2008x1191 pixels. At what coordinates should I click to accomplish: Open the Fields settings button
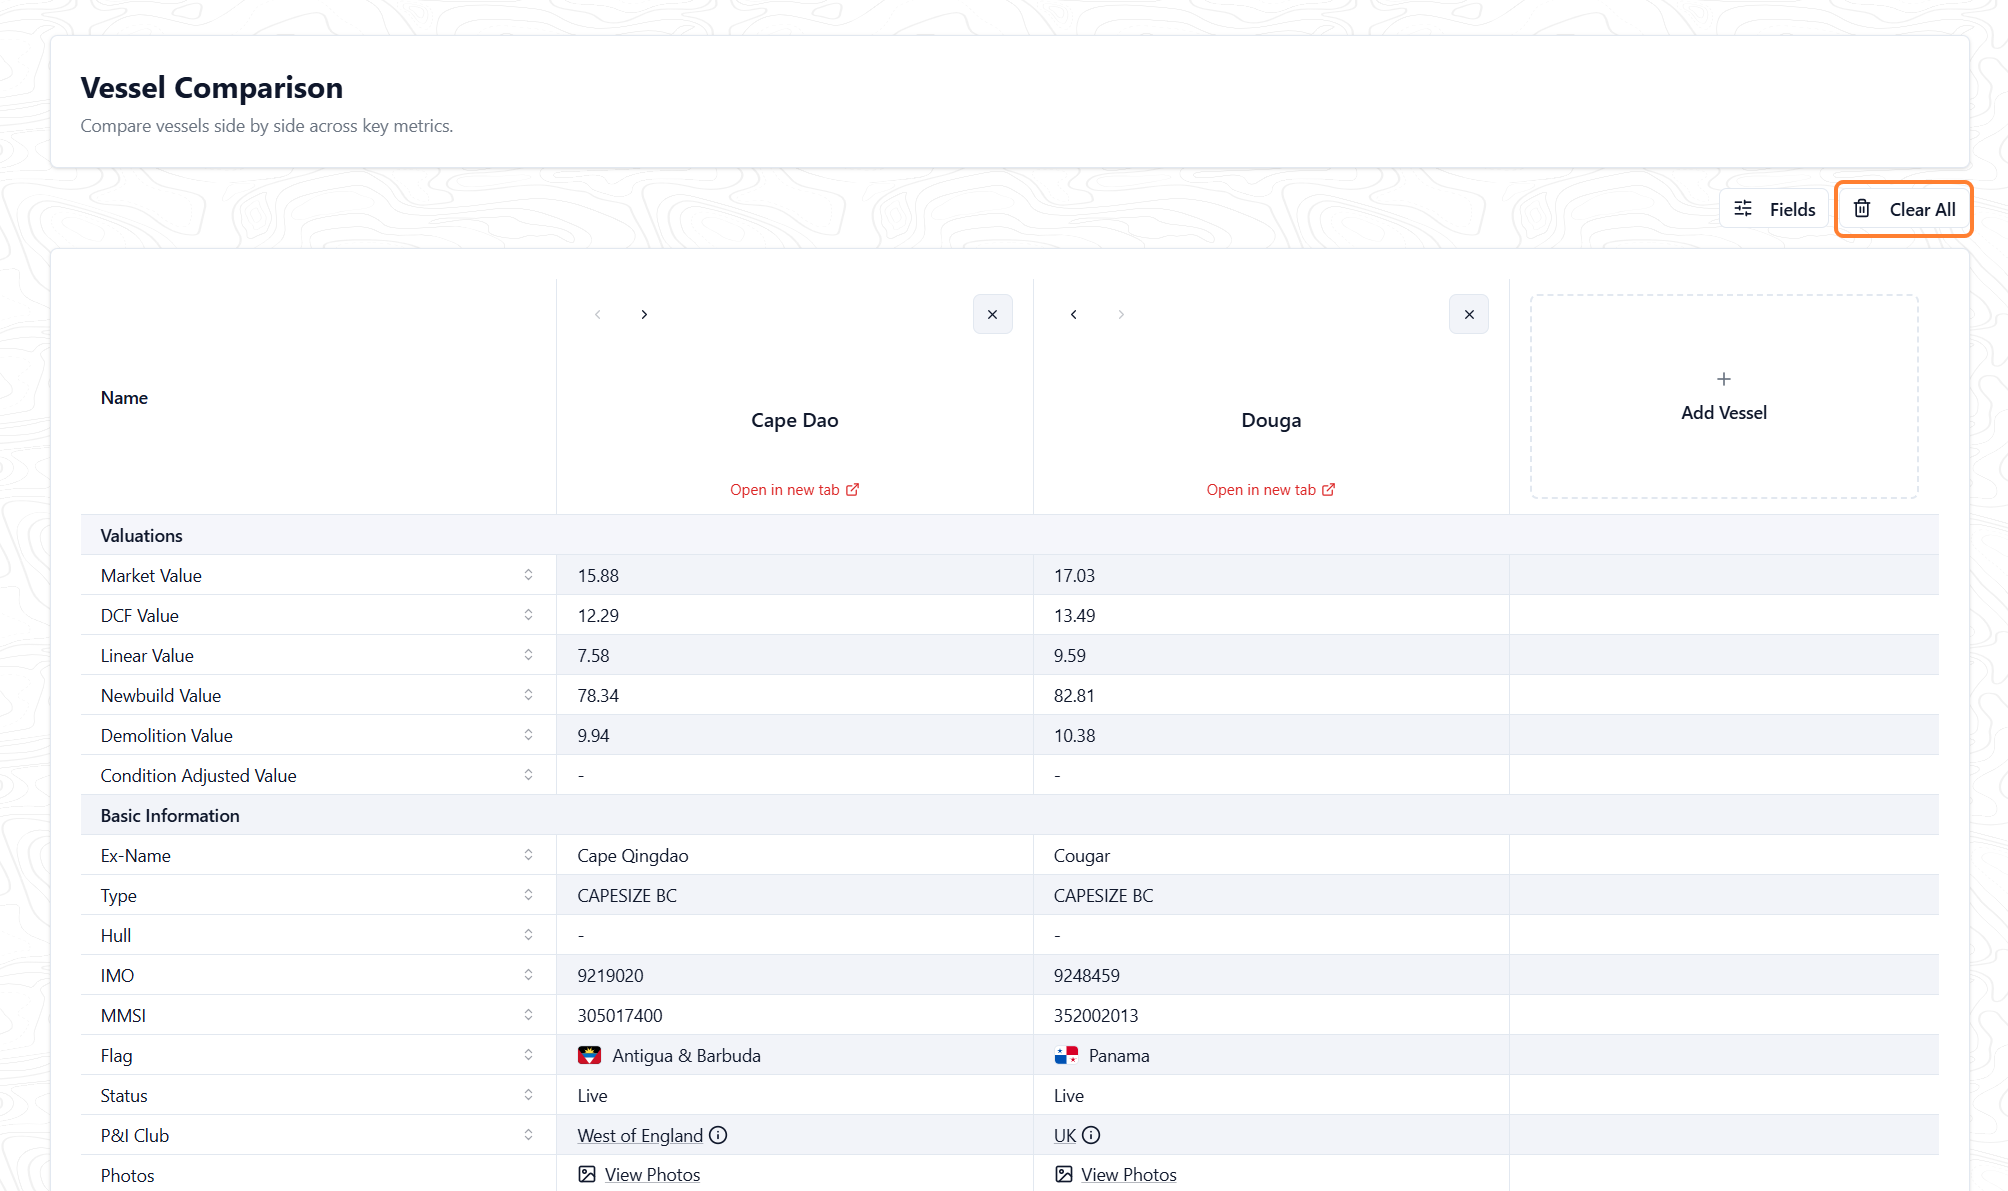coord(1774,209)
